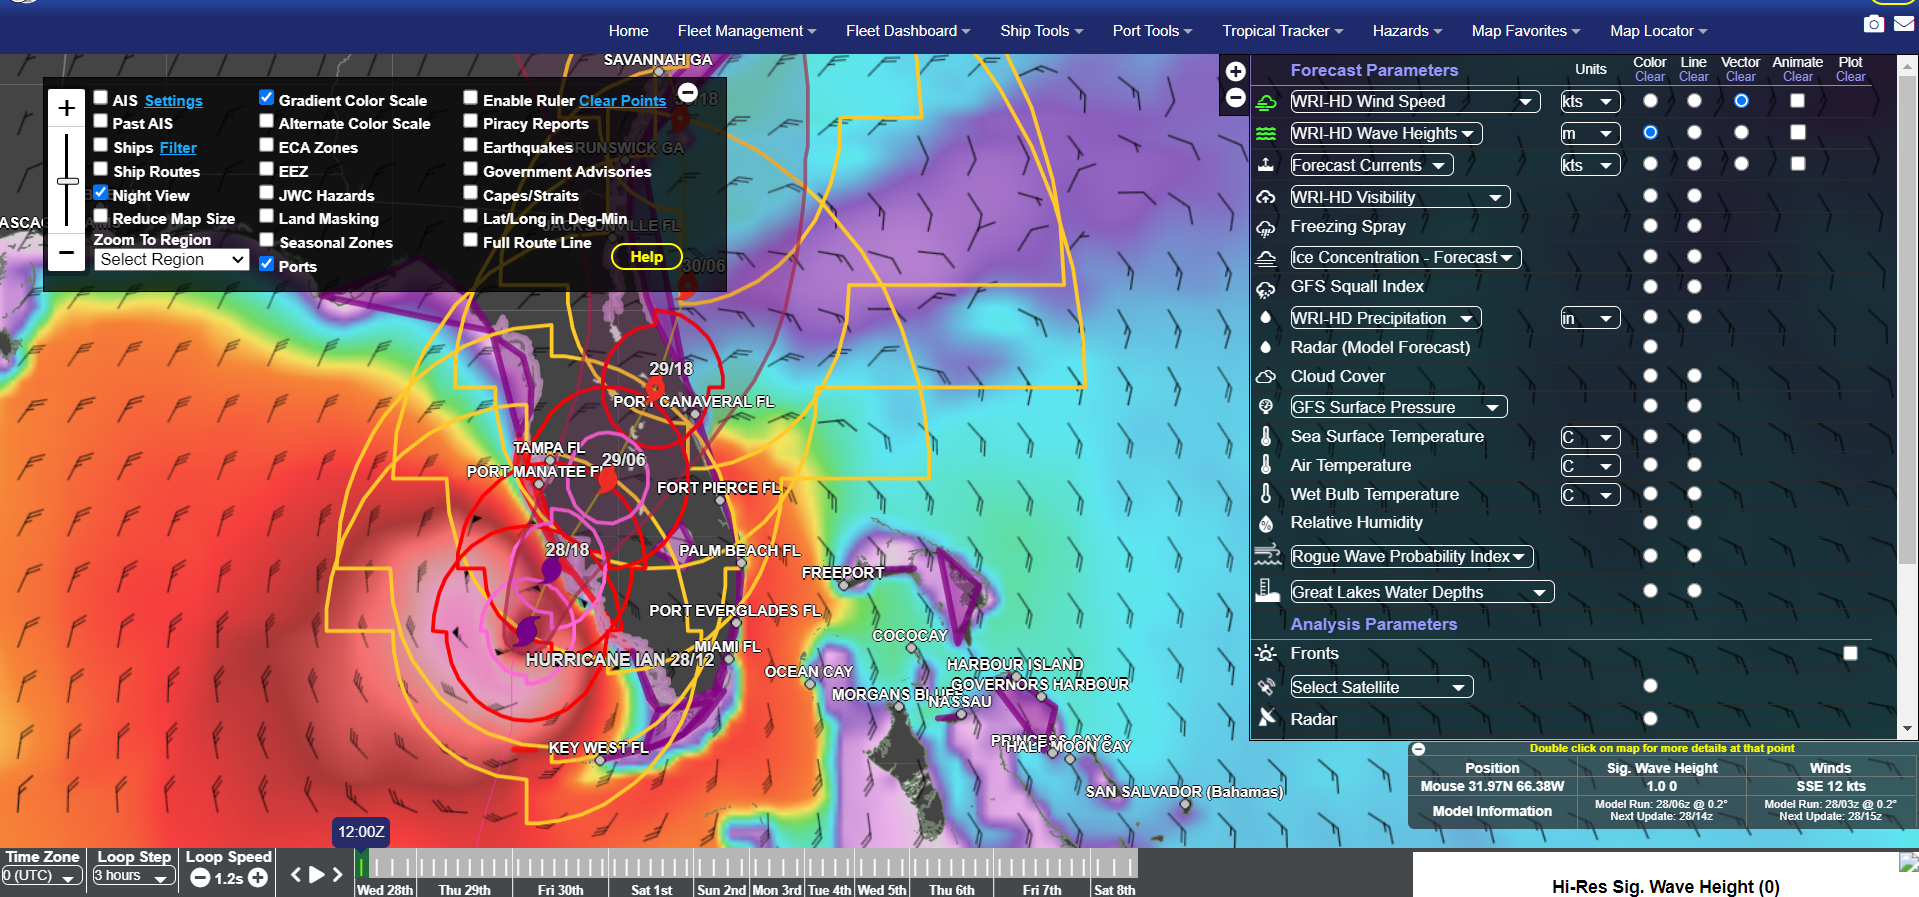Click the precipitation drop icon
This screenshot has width=1919, height=897.
coord(1266,318)
